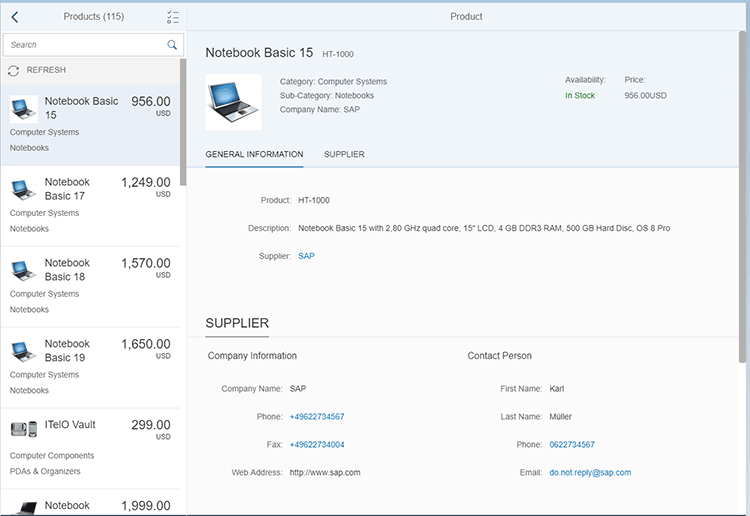Image resolution: width=750 pixels, height=516 pixels.
Task: Click Computer Components category text
Action: (52, 456)
